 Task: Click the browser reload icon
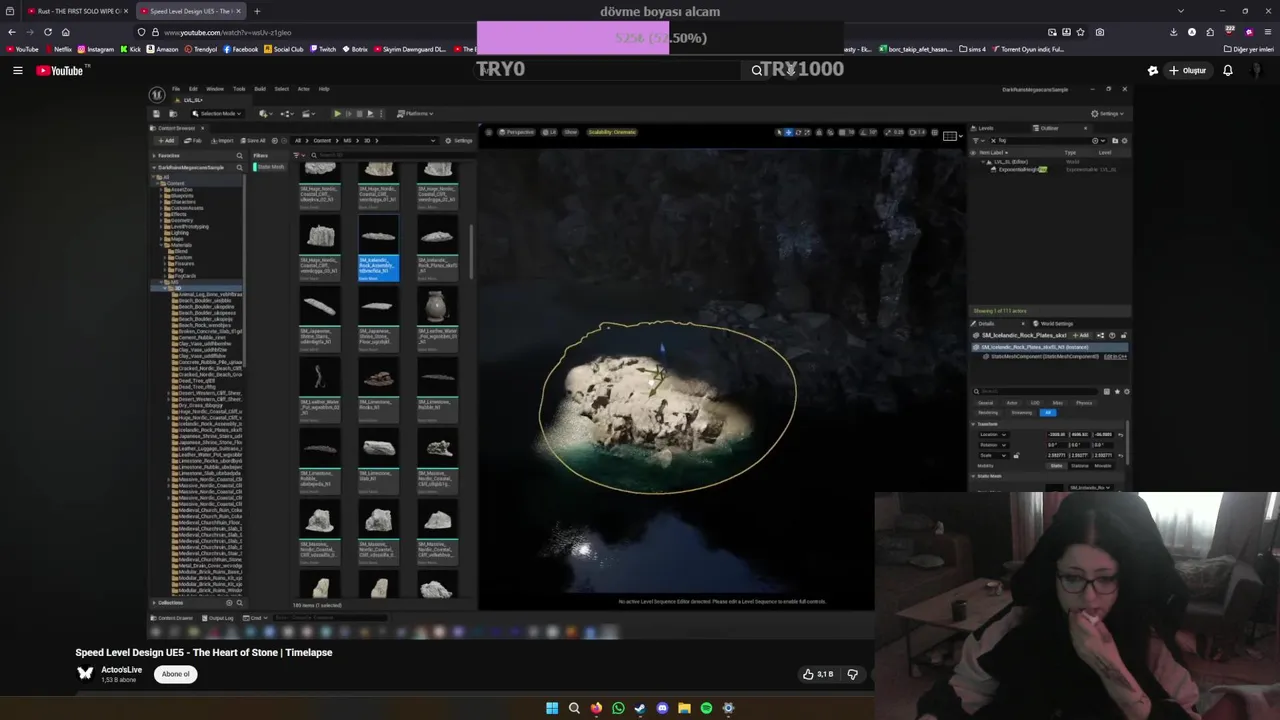47,32
